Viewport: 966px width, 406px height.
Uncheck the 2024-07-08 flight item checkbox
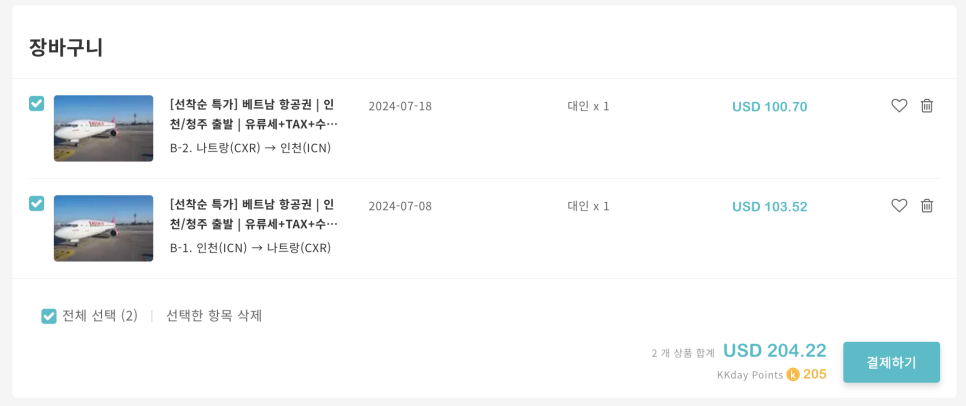[x=36, y=203]
